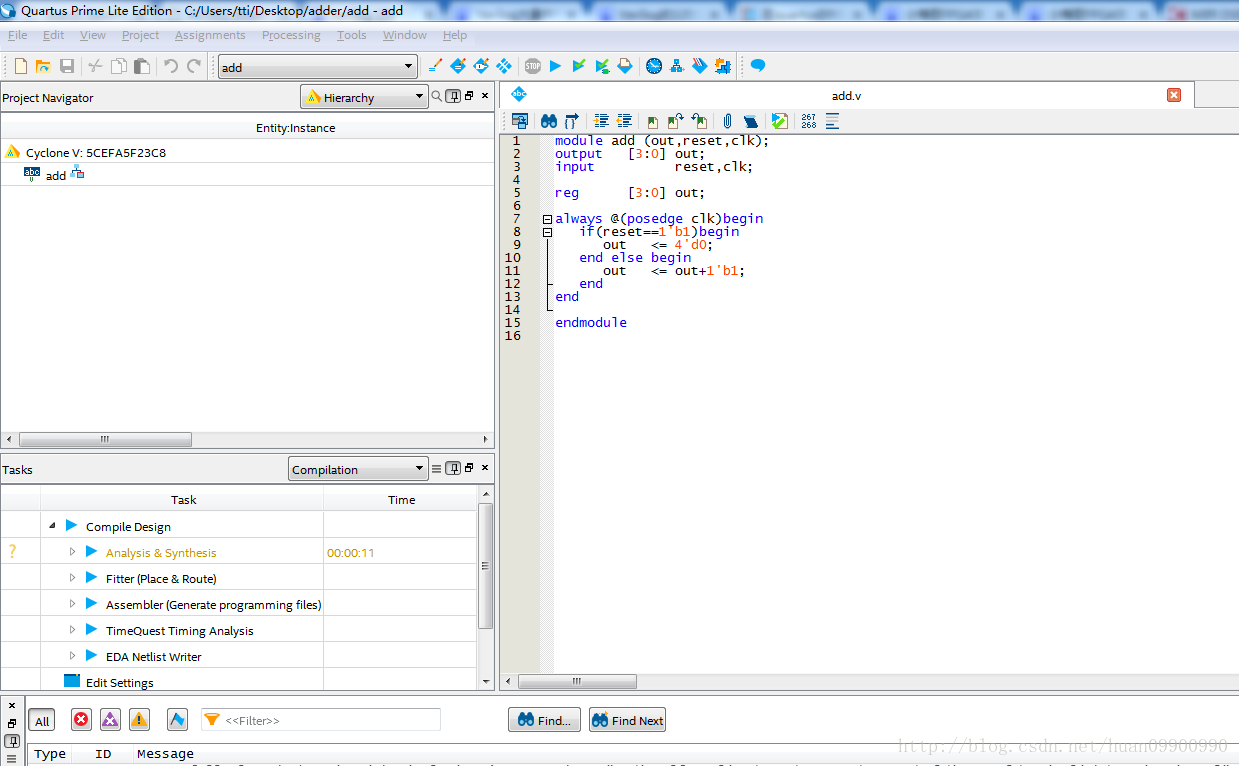Expand TimeQuest Timing Analysis task

click(x=72, y=629)
